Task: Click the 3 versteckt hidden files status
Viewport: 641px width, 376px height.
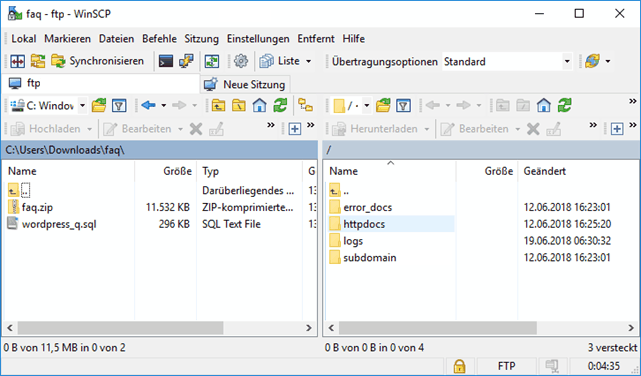Action: [612, 348]
